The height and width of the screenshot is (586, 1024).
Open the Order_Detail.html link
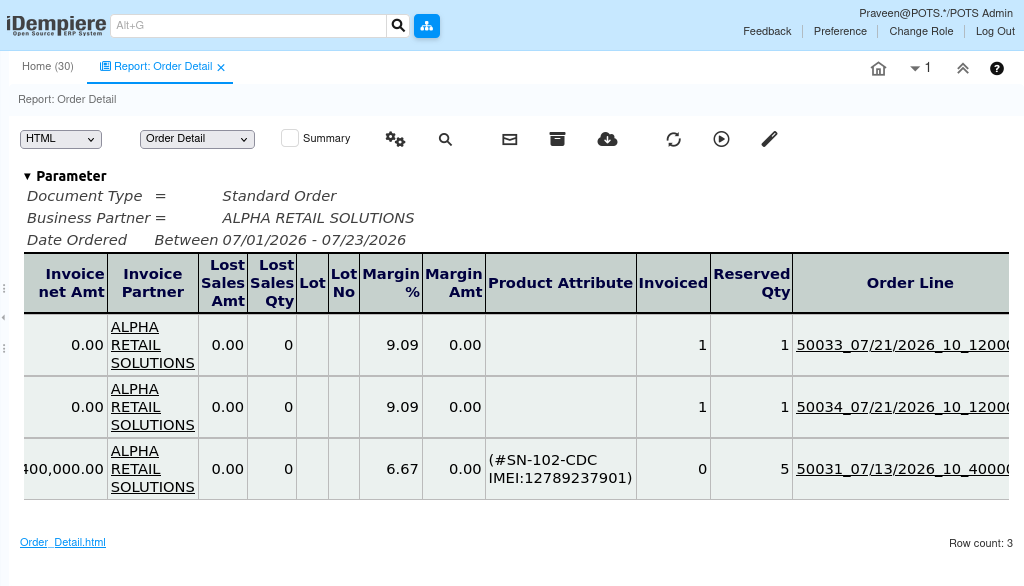pyautogui.click(x=63, y=542)
